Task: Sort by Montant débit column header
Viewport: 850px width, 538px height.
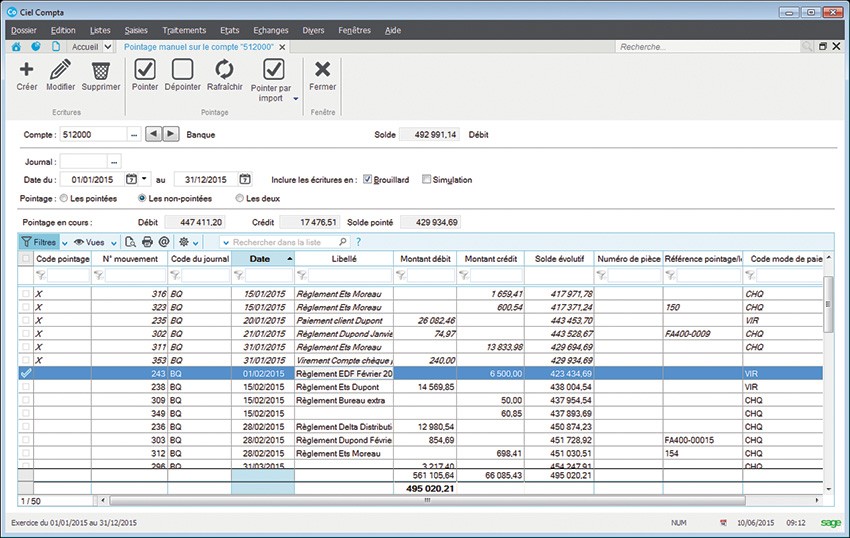Action: 425,259
